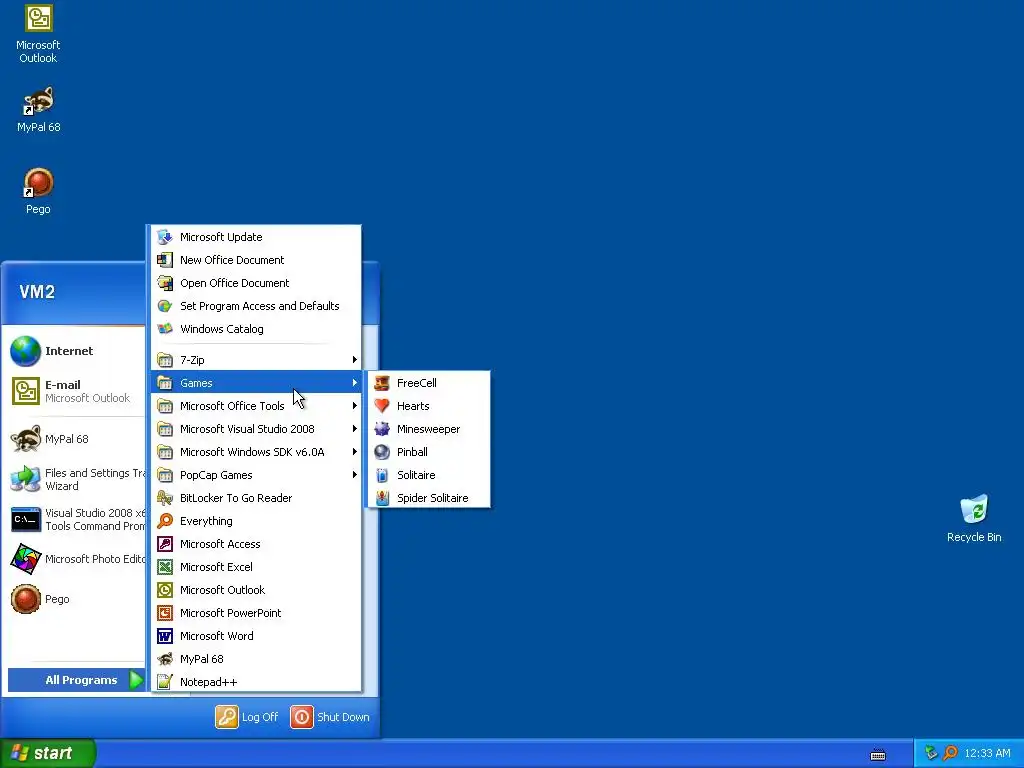Click the 12:33 AM clock
Image resolution: width=1024 pixels, height=768 pixels.
click(987, 753)
